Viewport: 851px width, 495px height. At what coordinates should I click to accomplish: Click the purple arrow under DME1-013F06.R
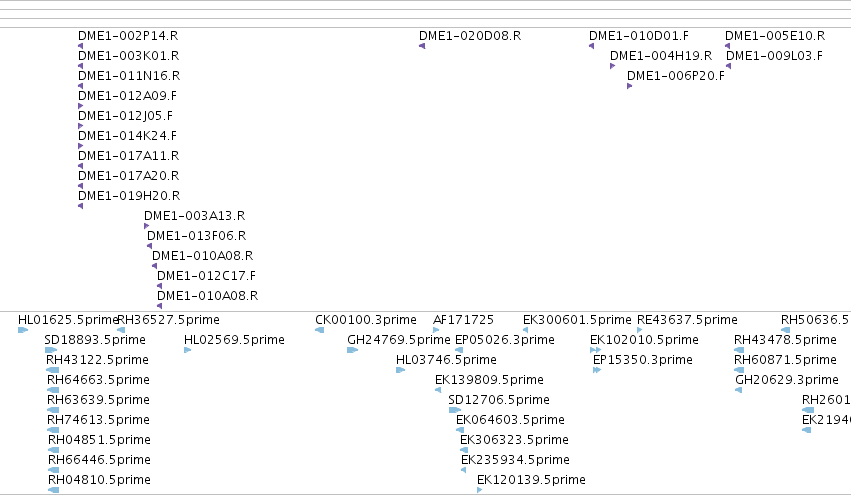click(x=149, y=246)
